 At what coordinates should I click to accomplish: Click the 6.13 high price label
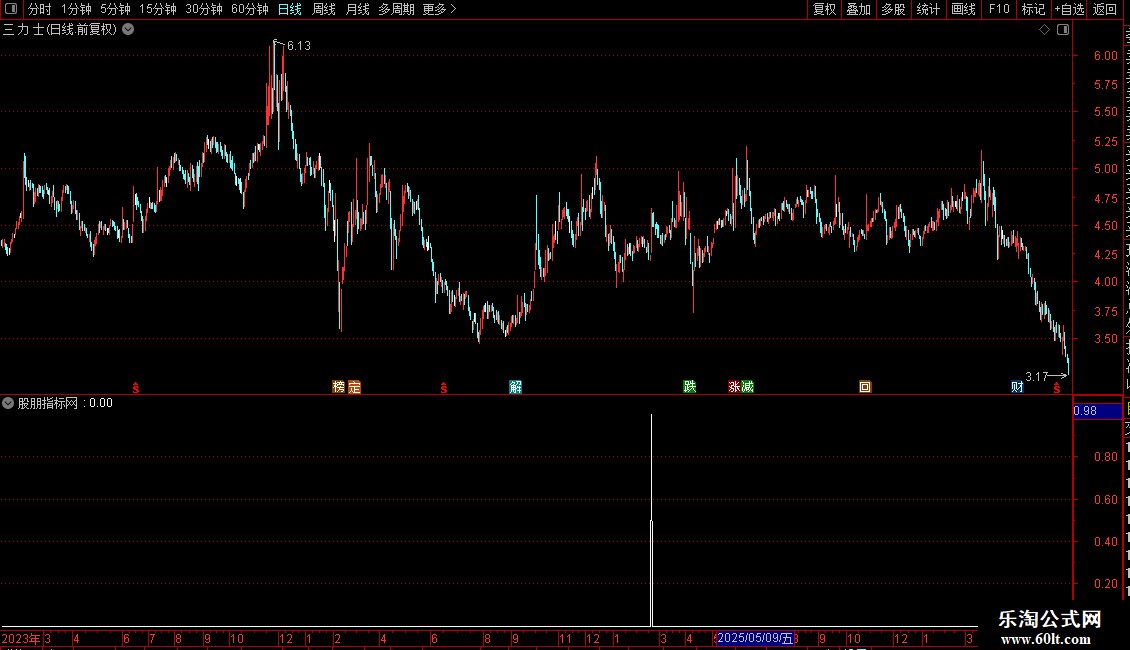click(x=298, y=45)
